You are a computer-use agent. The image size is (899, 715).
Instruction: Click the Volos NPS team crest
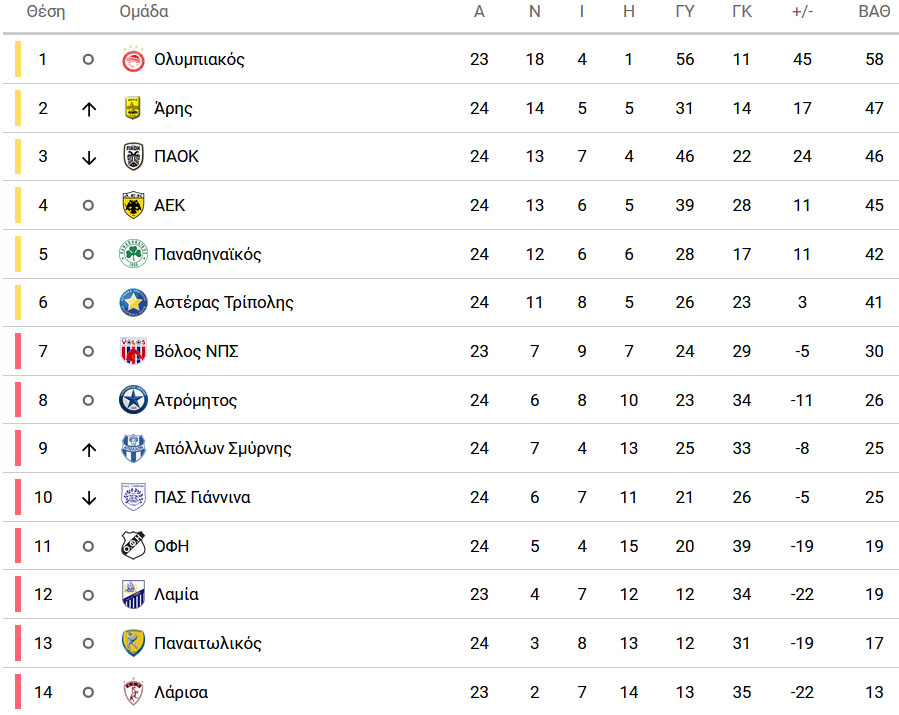133,351
